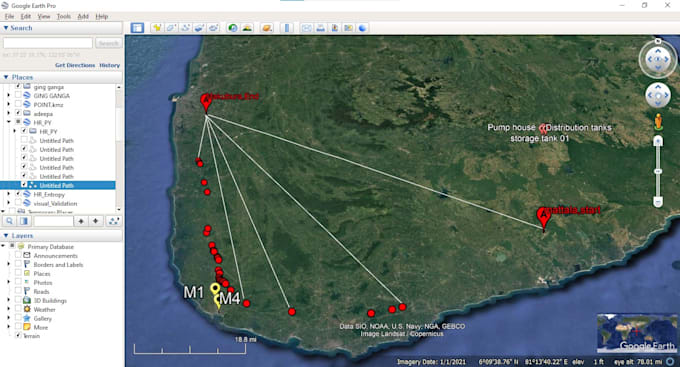Expand the HR_Entropy tree item
This screenshot has width=680, height=367.
click(x=8, y=194)
